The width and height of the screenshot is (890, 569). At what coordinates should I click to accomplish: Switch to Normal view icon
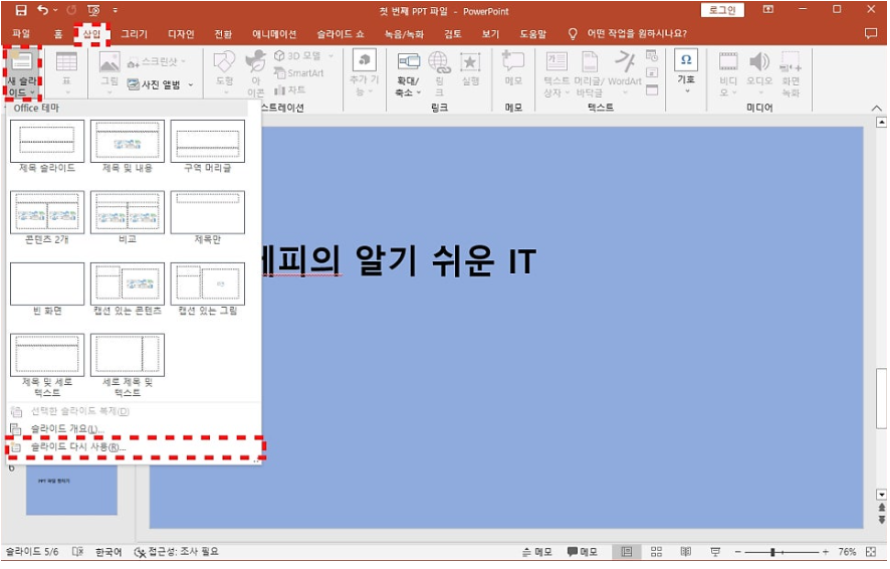coord(627,551)
